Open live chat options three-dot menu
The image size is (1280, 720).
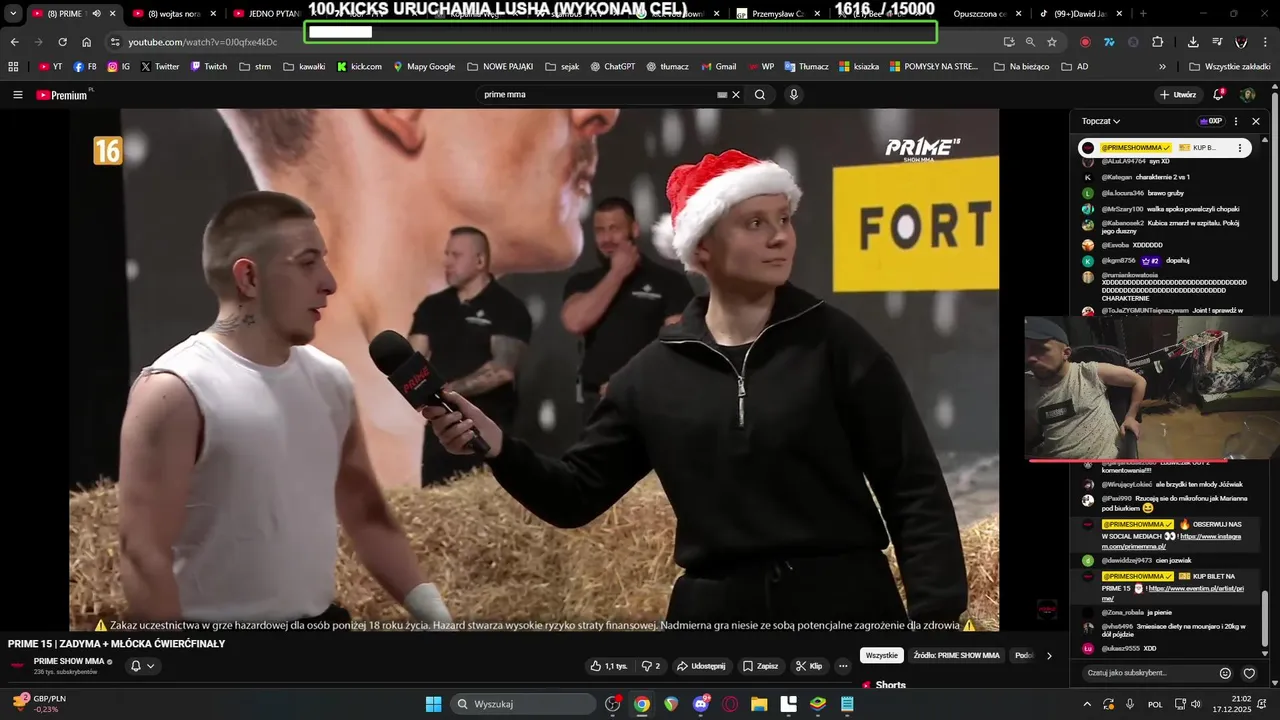[1236, 121]
